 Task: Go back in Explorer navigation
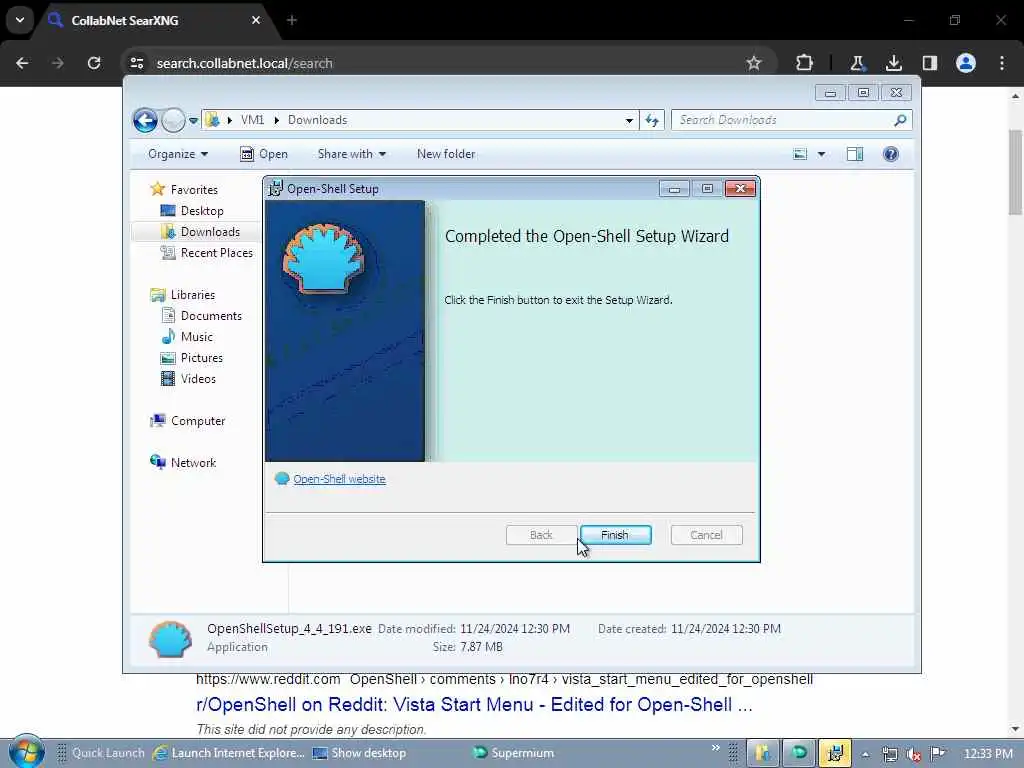point(145,120)
